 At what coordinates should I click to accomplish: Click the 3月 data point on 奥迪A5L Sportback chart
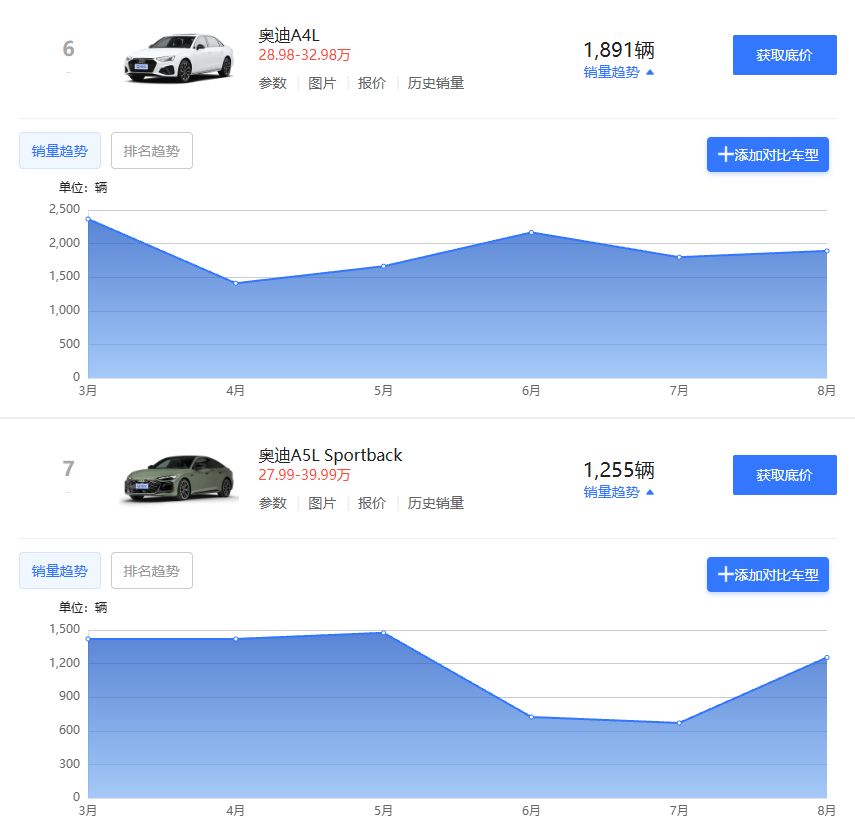(88, 639)
